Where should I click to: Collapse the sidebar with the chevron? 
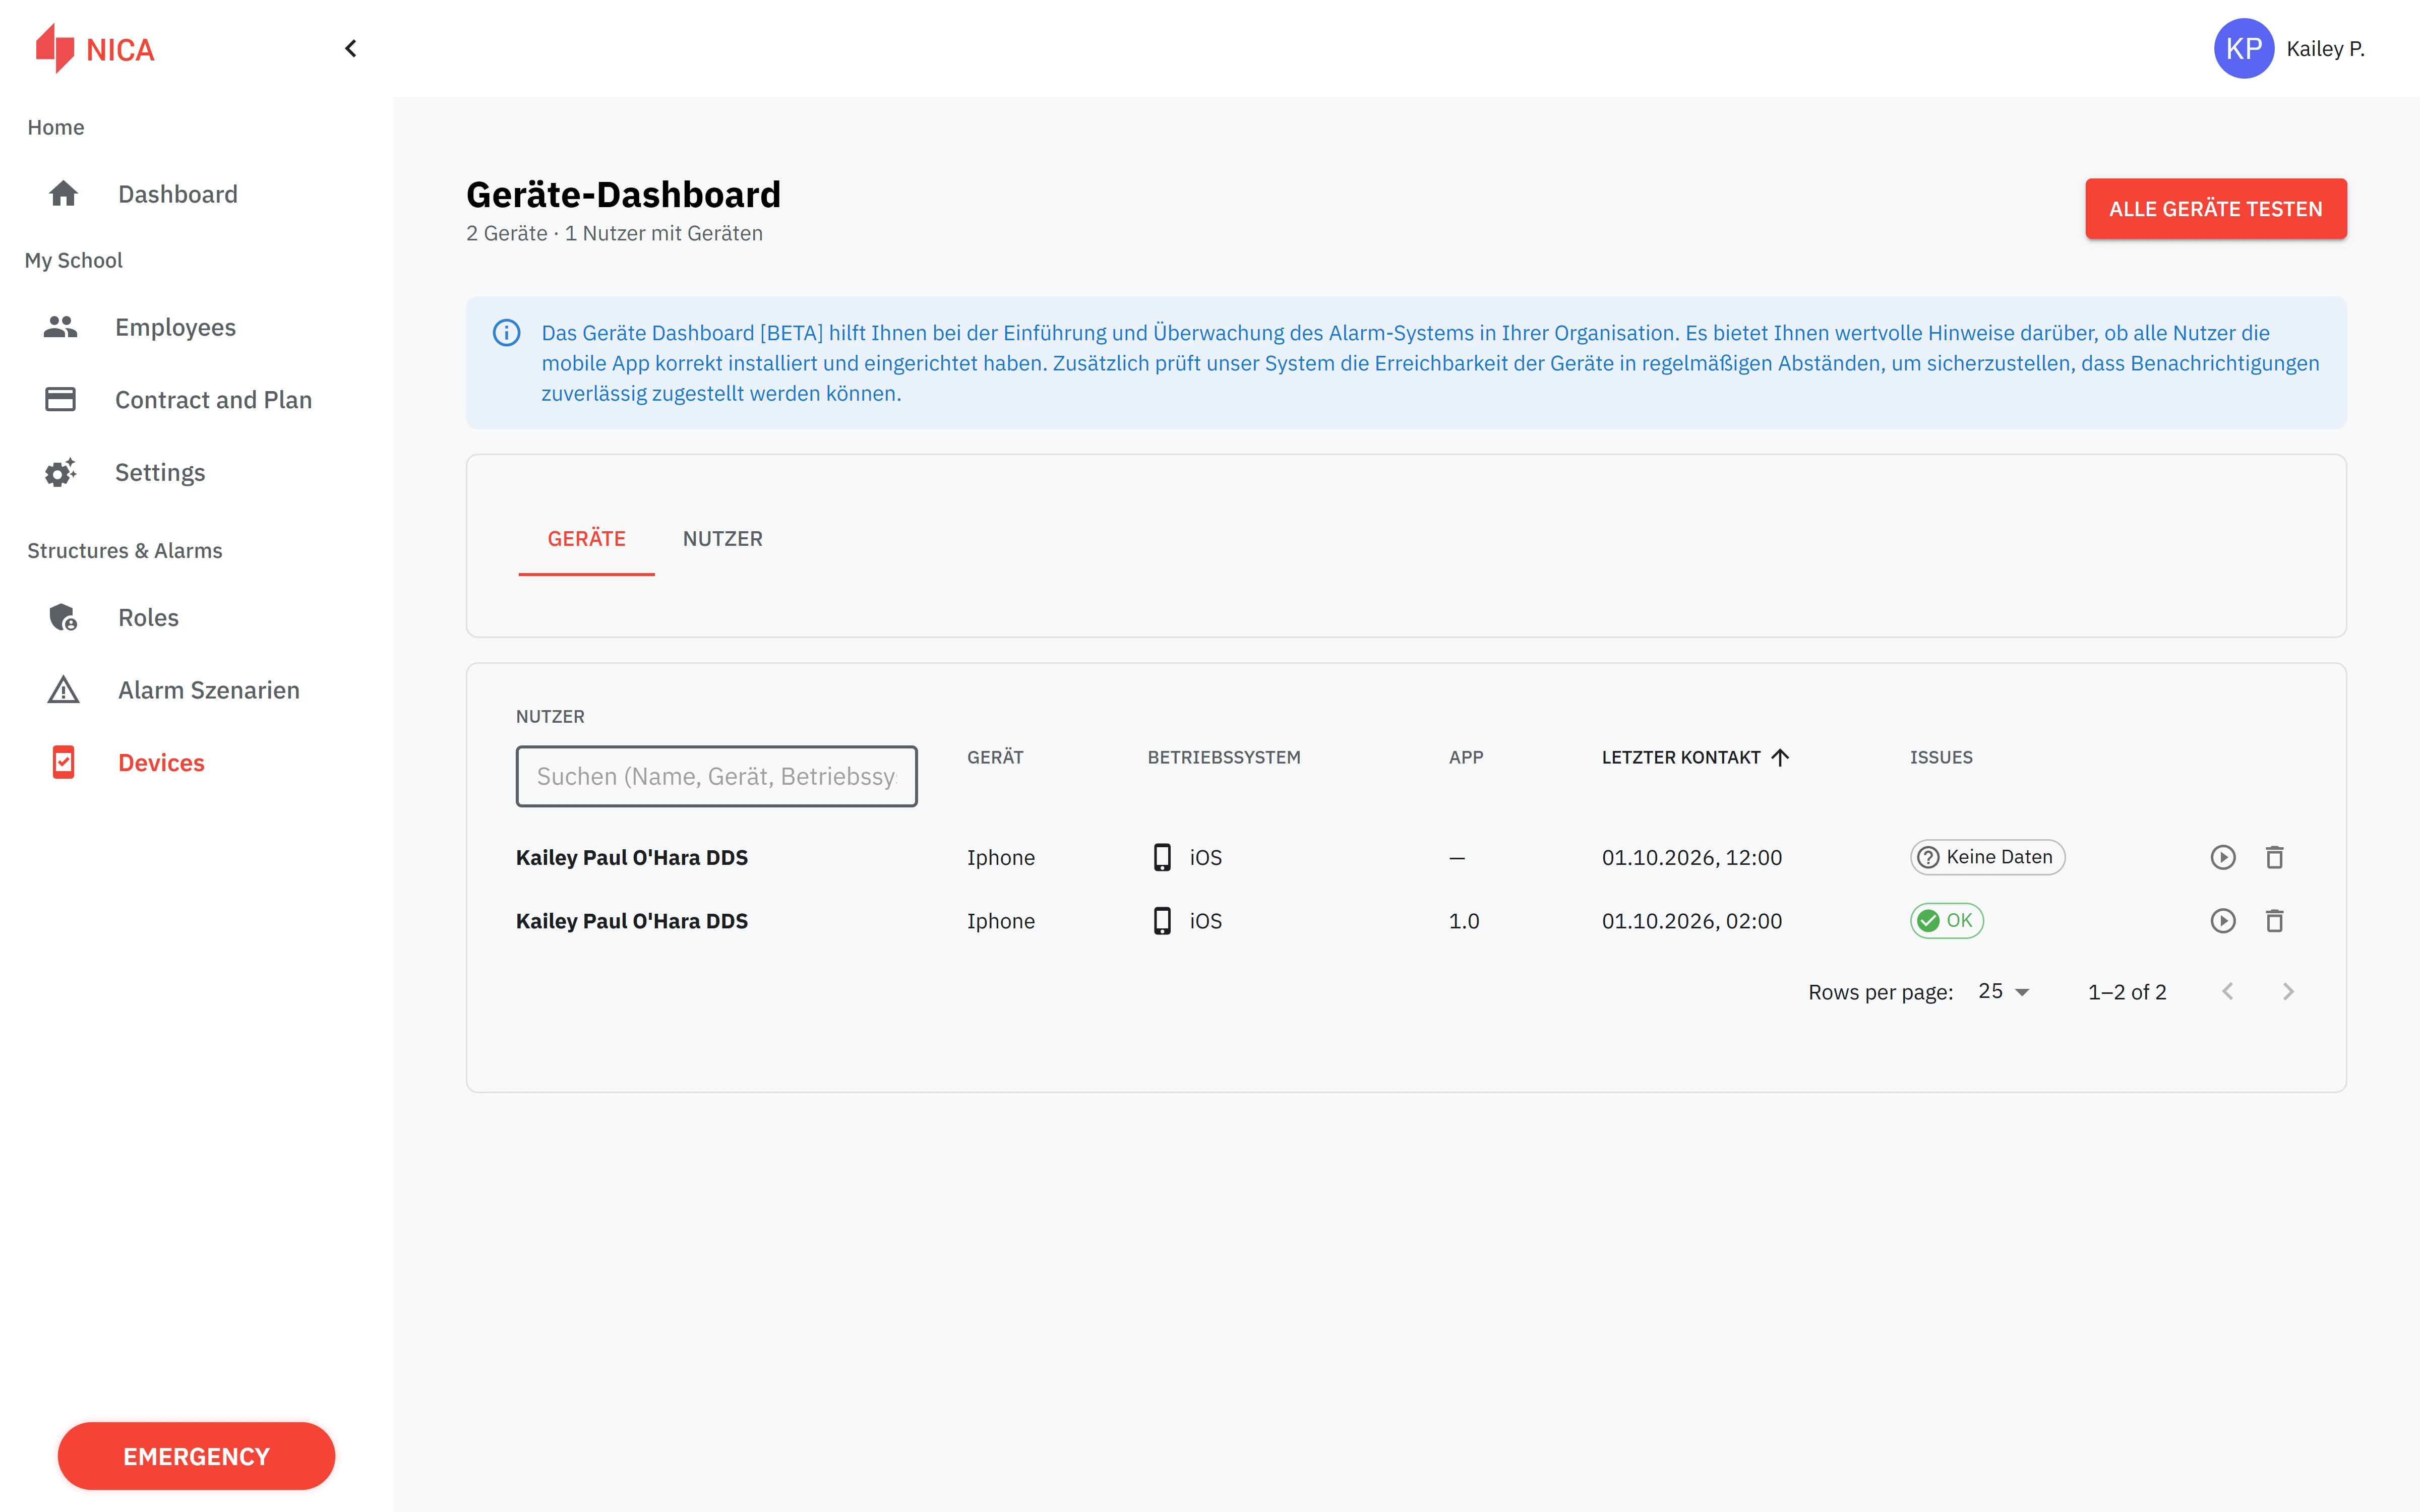(x=350, y=48)
